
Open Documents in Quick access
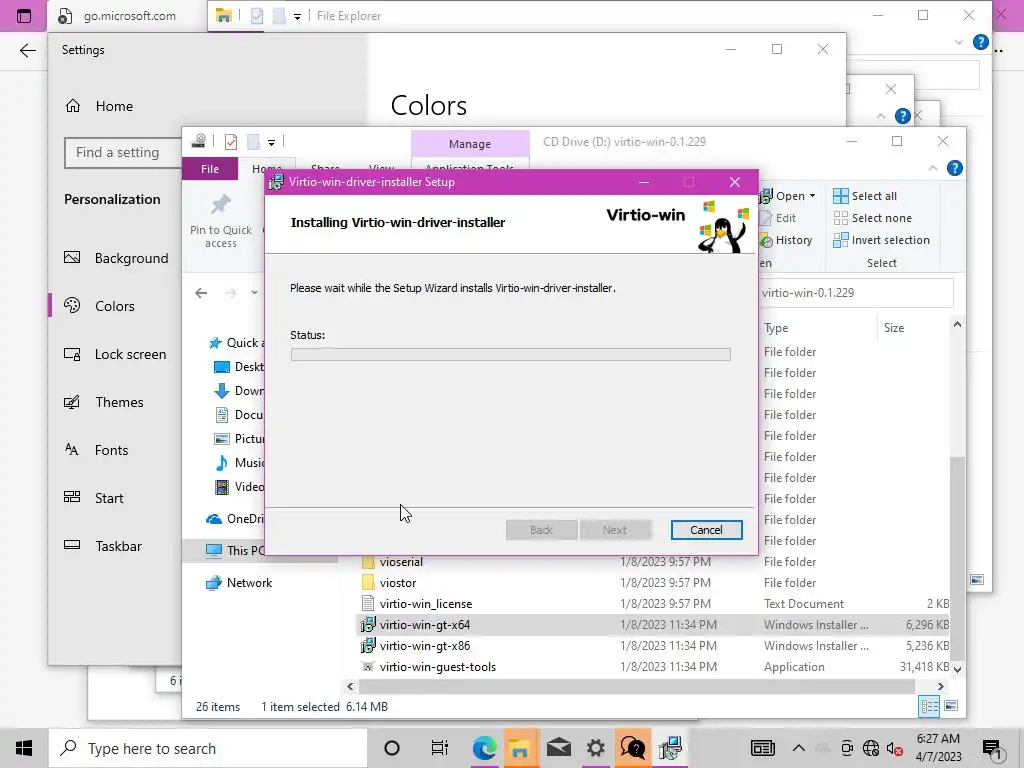click(x=240, y=415)
